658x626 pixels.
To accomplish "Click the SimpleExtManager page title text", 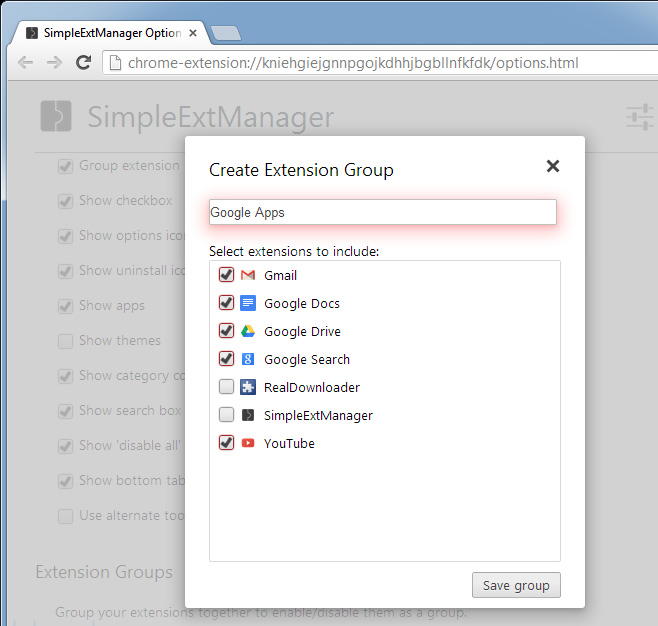I will (211, 117).
